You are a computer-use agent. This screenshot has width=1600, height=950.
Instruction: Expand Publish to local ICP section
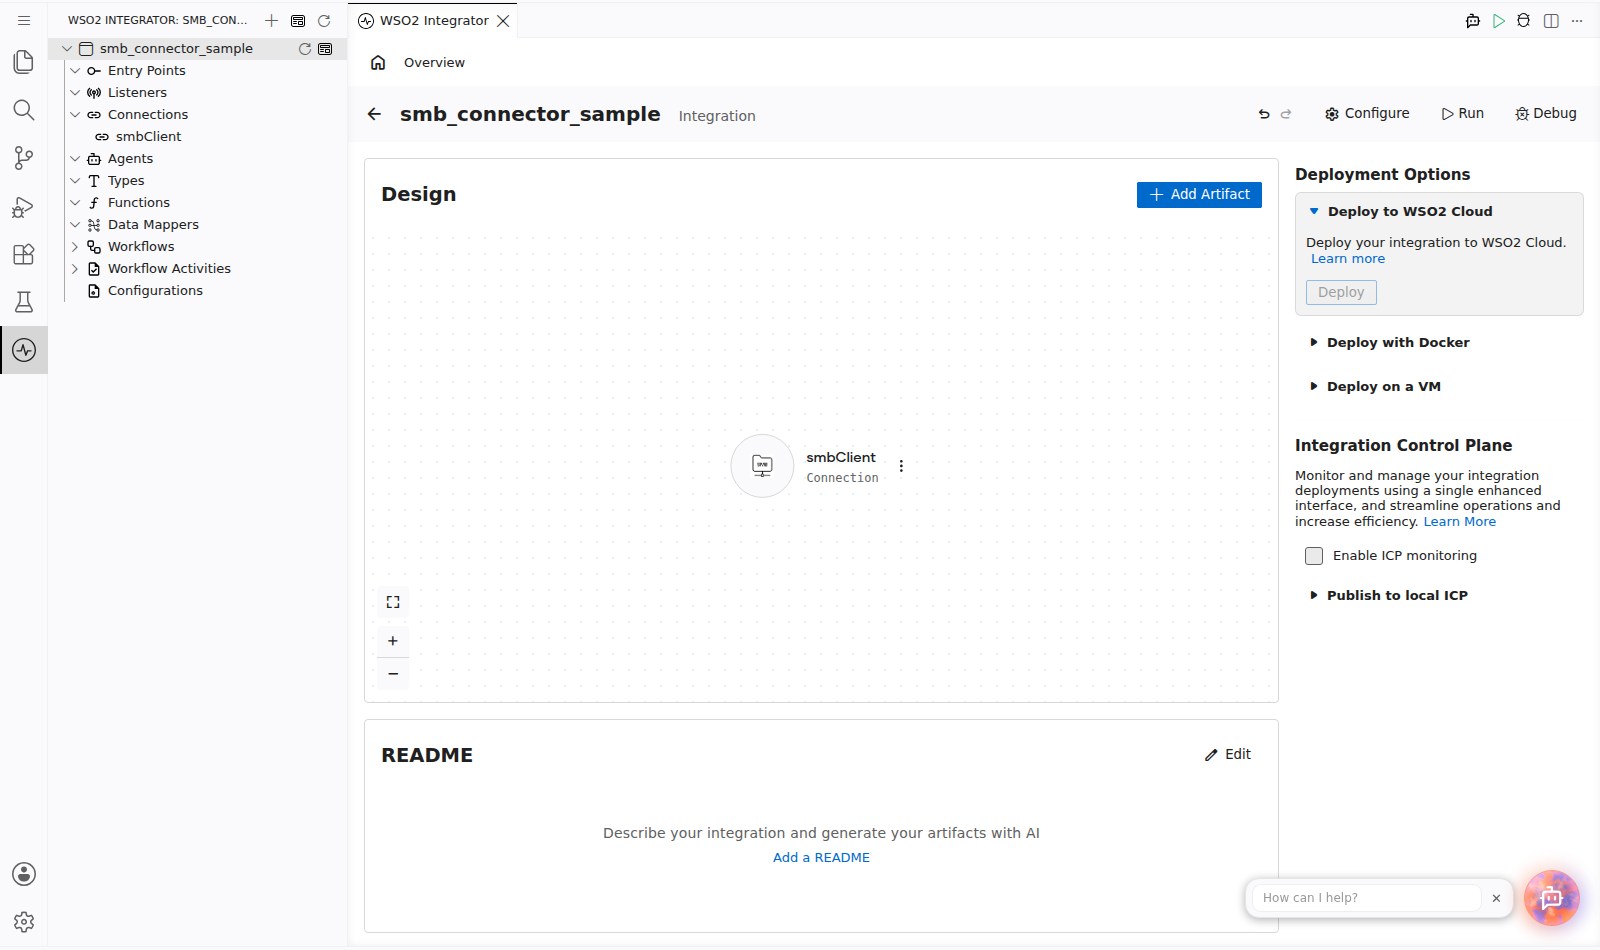click(1314, 595)
